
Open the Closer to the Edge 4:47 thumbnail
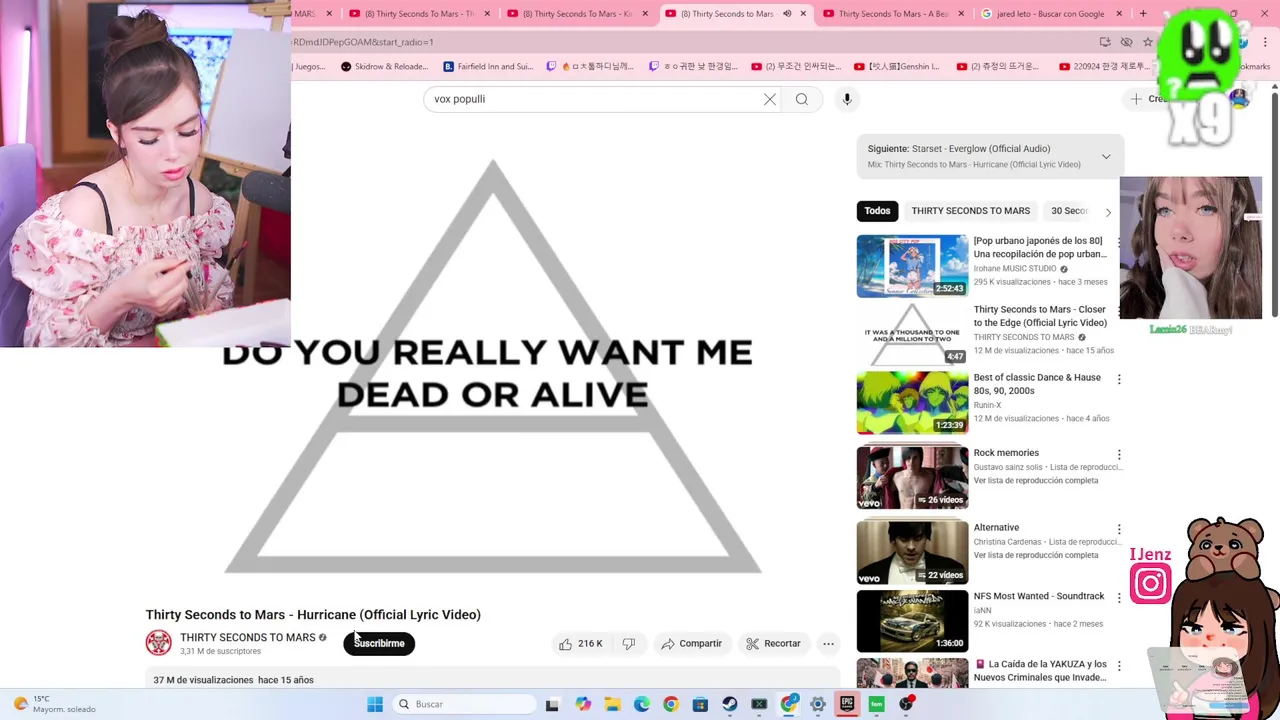(x=912, y=334)
